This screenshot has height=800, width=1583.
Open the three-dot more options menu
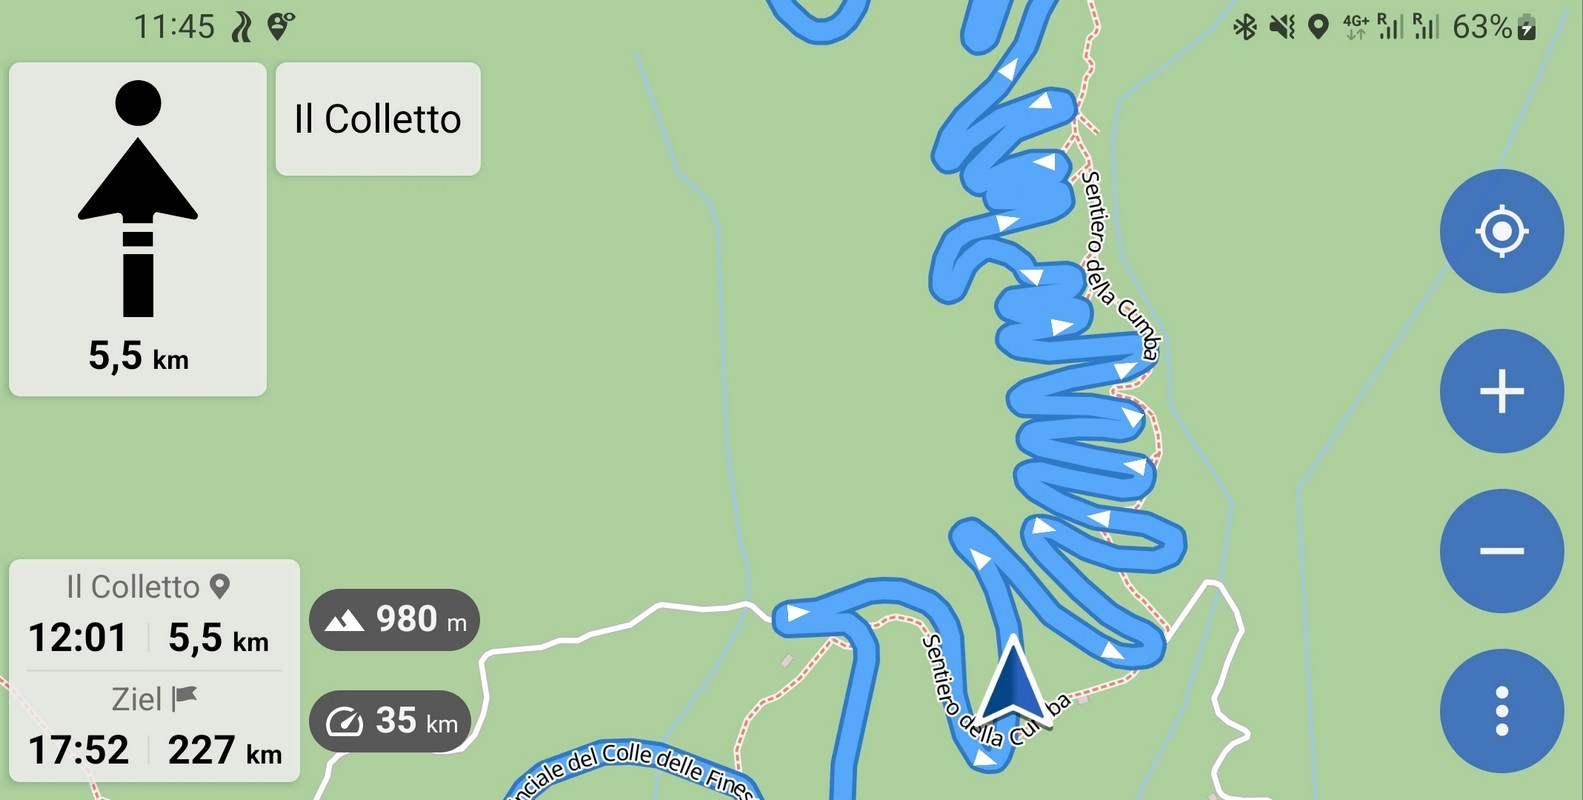1501,711
